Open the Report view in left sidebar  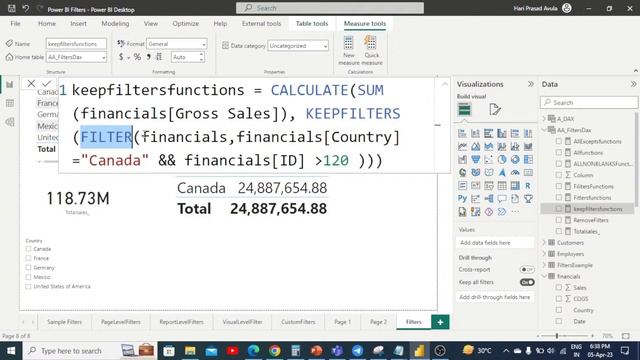pyautogui.click(x=10, y=84)
